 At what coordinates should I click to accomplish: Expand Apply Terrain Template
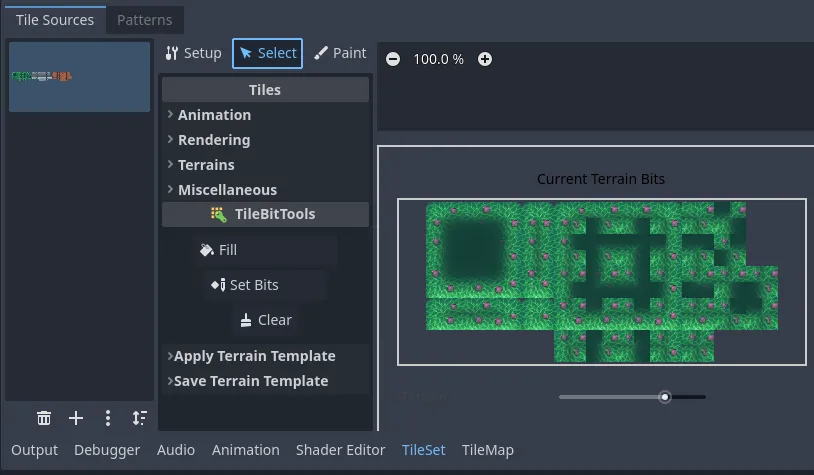click(x=265, y=356)
